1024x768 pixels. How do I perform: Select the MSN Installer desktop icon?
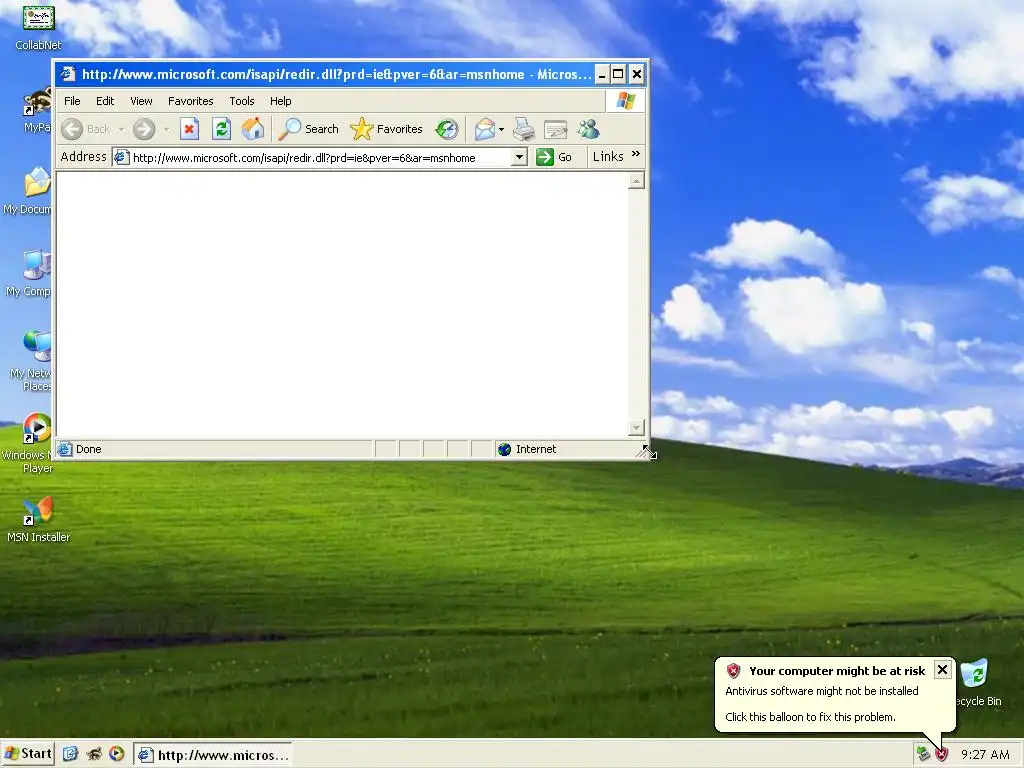point(39,520)
